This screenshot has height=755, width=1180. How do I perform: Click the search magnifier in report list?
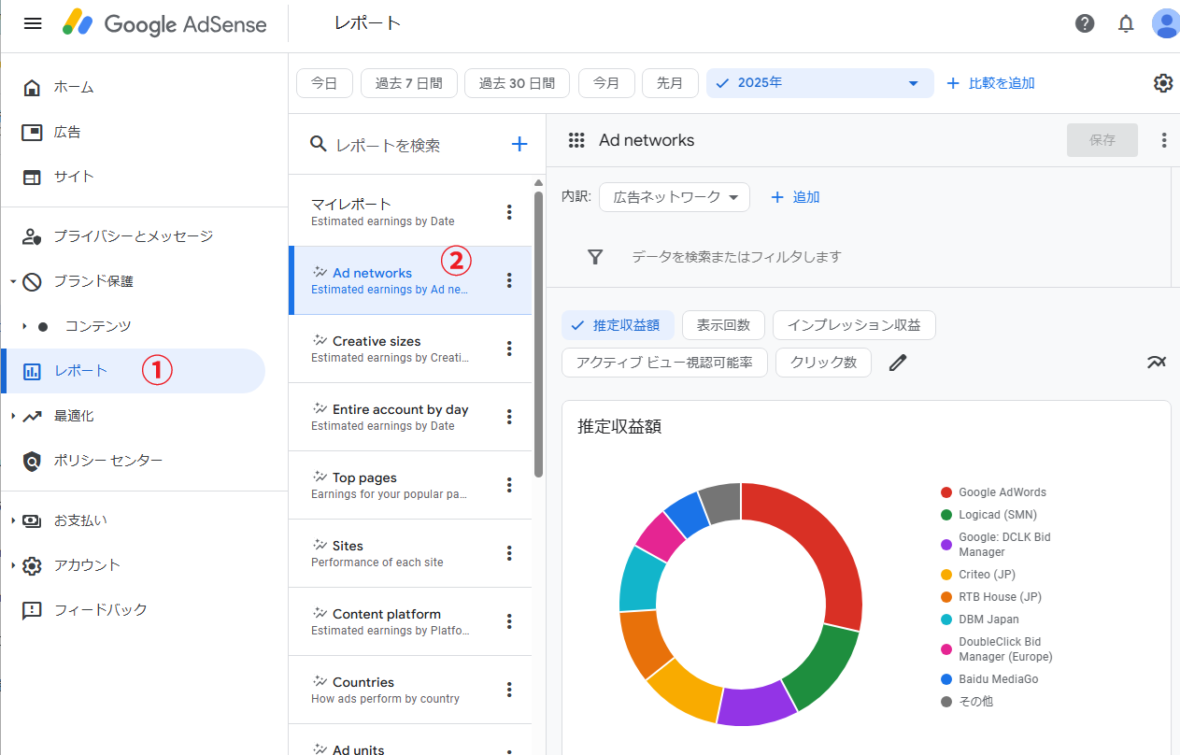click(318, 144)
